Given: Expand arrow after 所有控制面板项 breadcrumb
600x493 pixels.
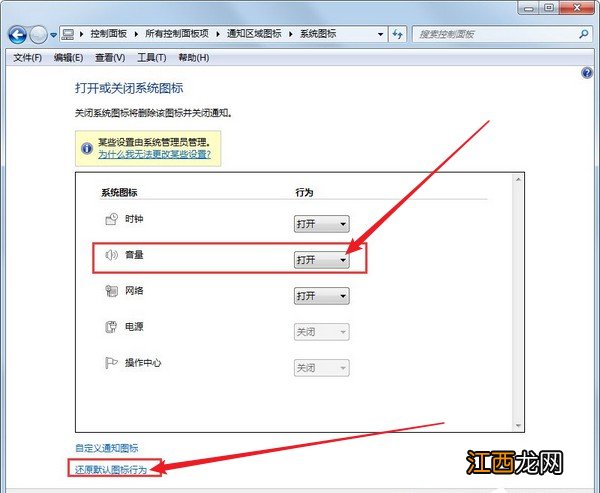Looking at the screenshot, I should 218,34.
